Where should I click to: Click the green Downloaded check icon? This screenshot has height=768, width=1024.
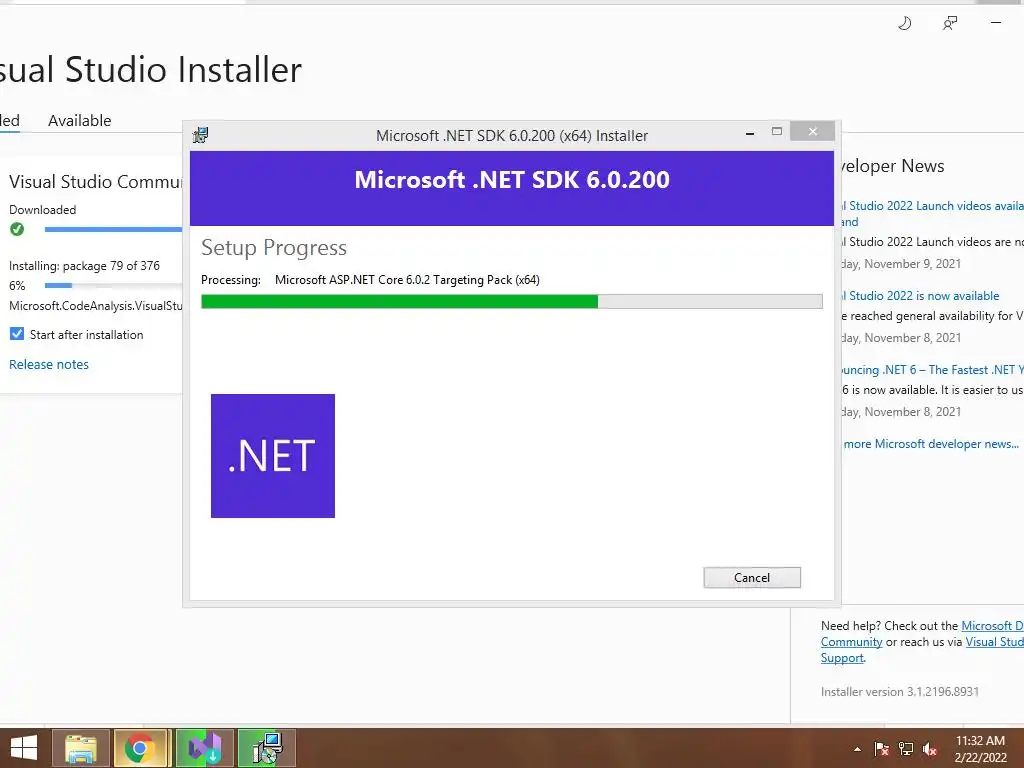tap(17, 229)
